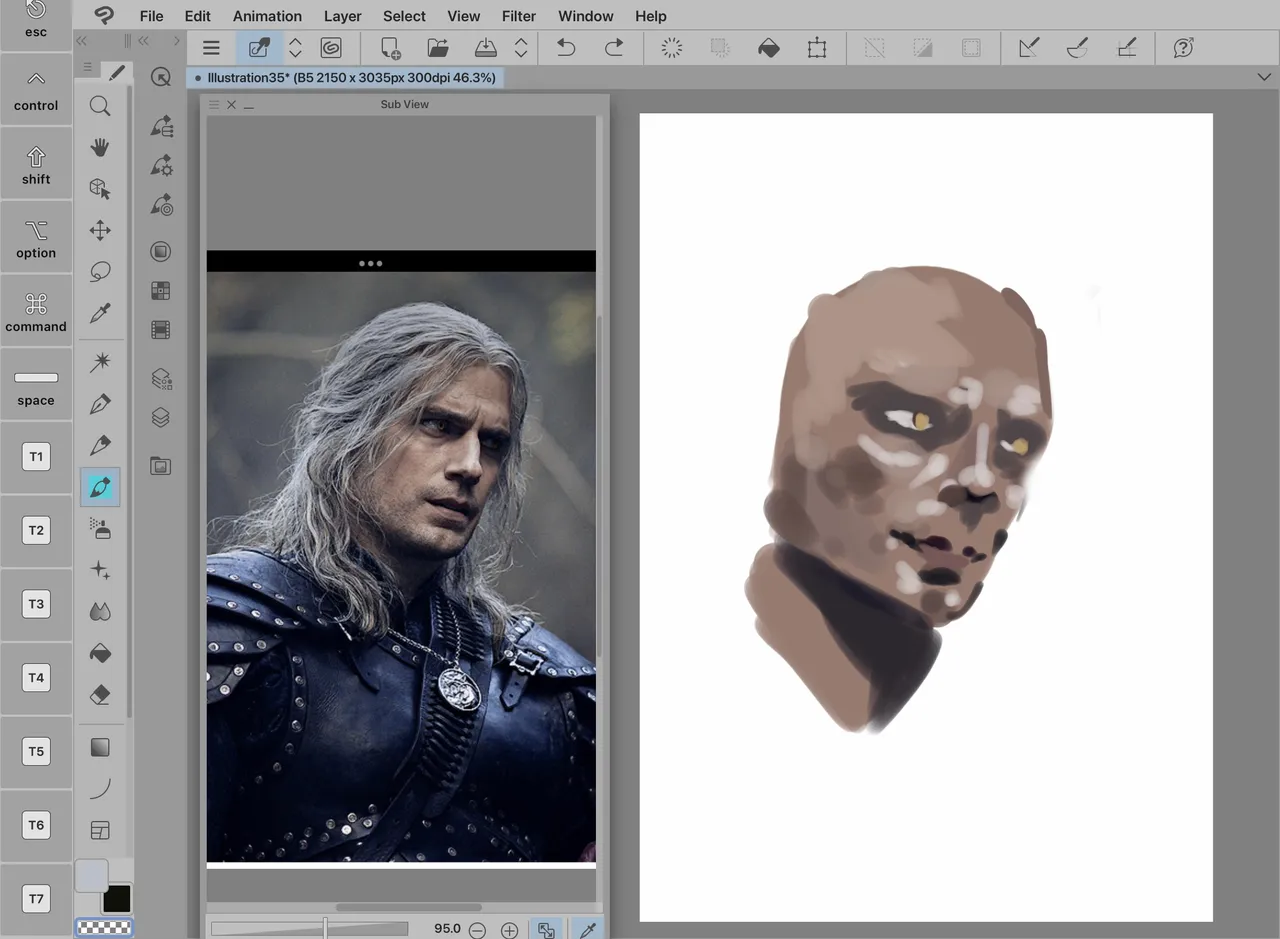Viewport: 1280px width, 939px height.
Task: Select the Frame border tool
Action: (x=100, y=830)
